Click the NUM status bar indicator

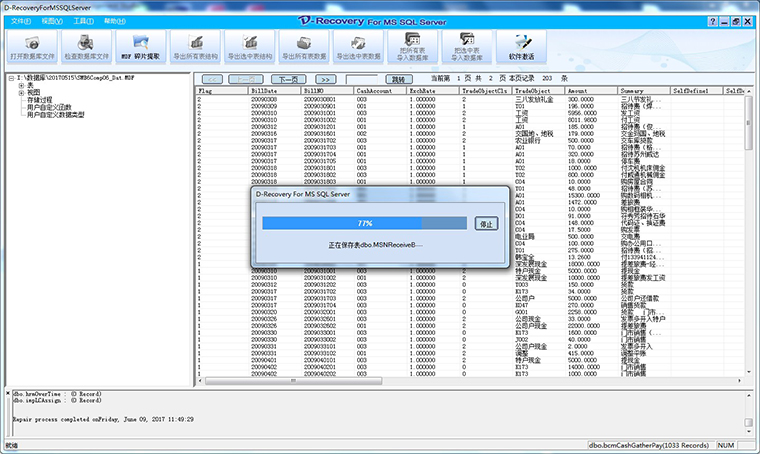pyautogui.click(x=726, y=445)
